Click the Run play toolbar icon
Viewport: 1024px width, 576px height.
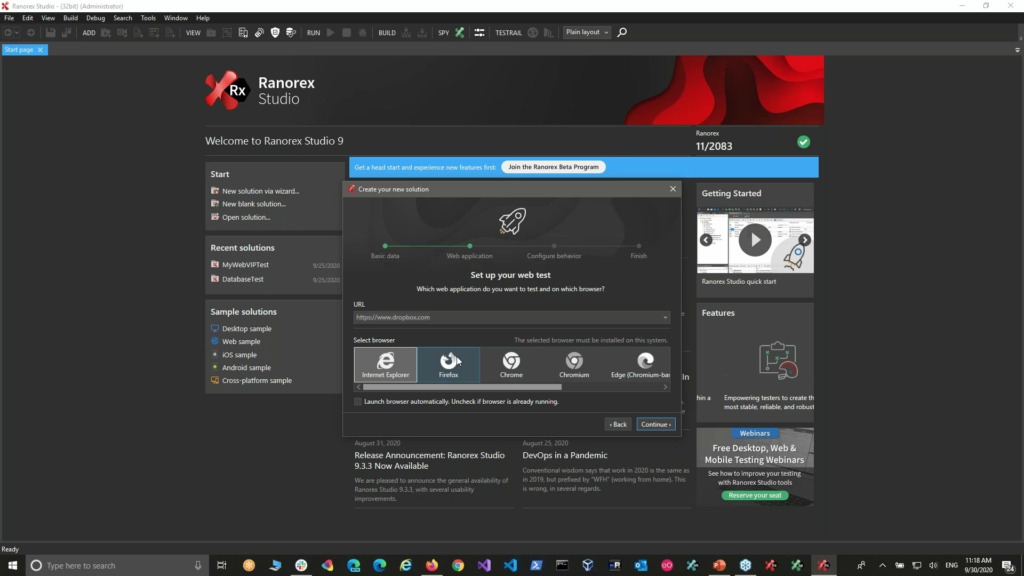(330, 33)
